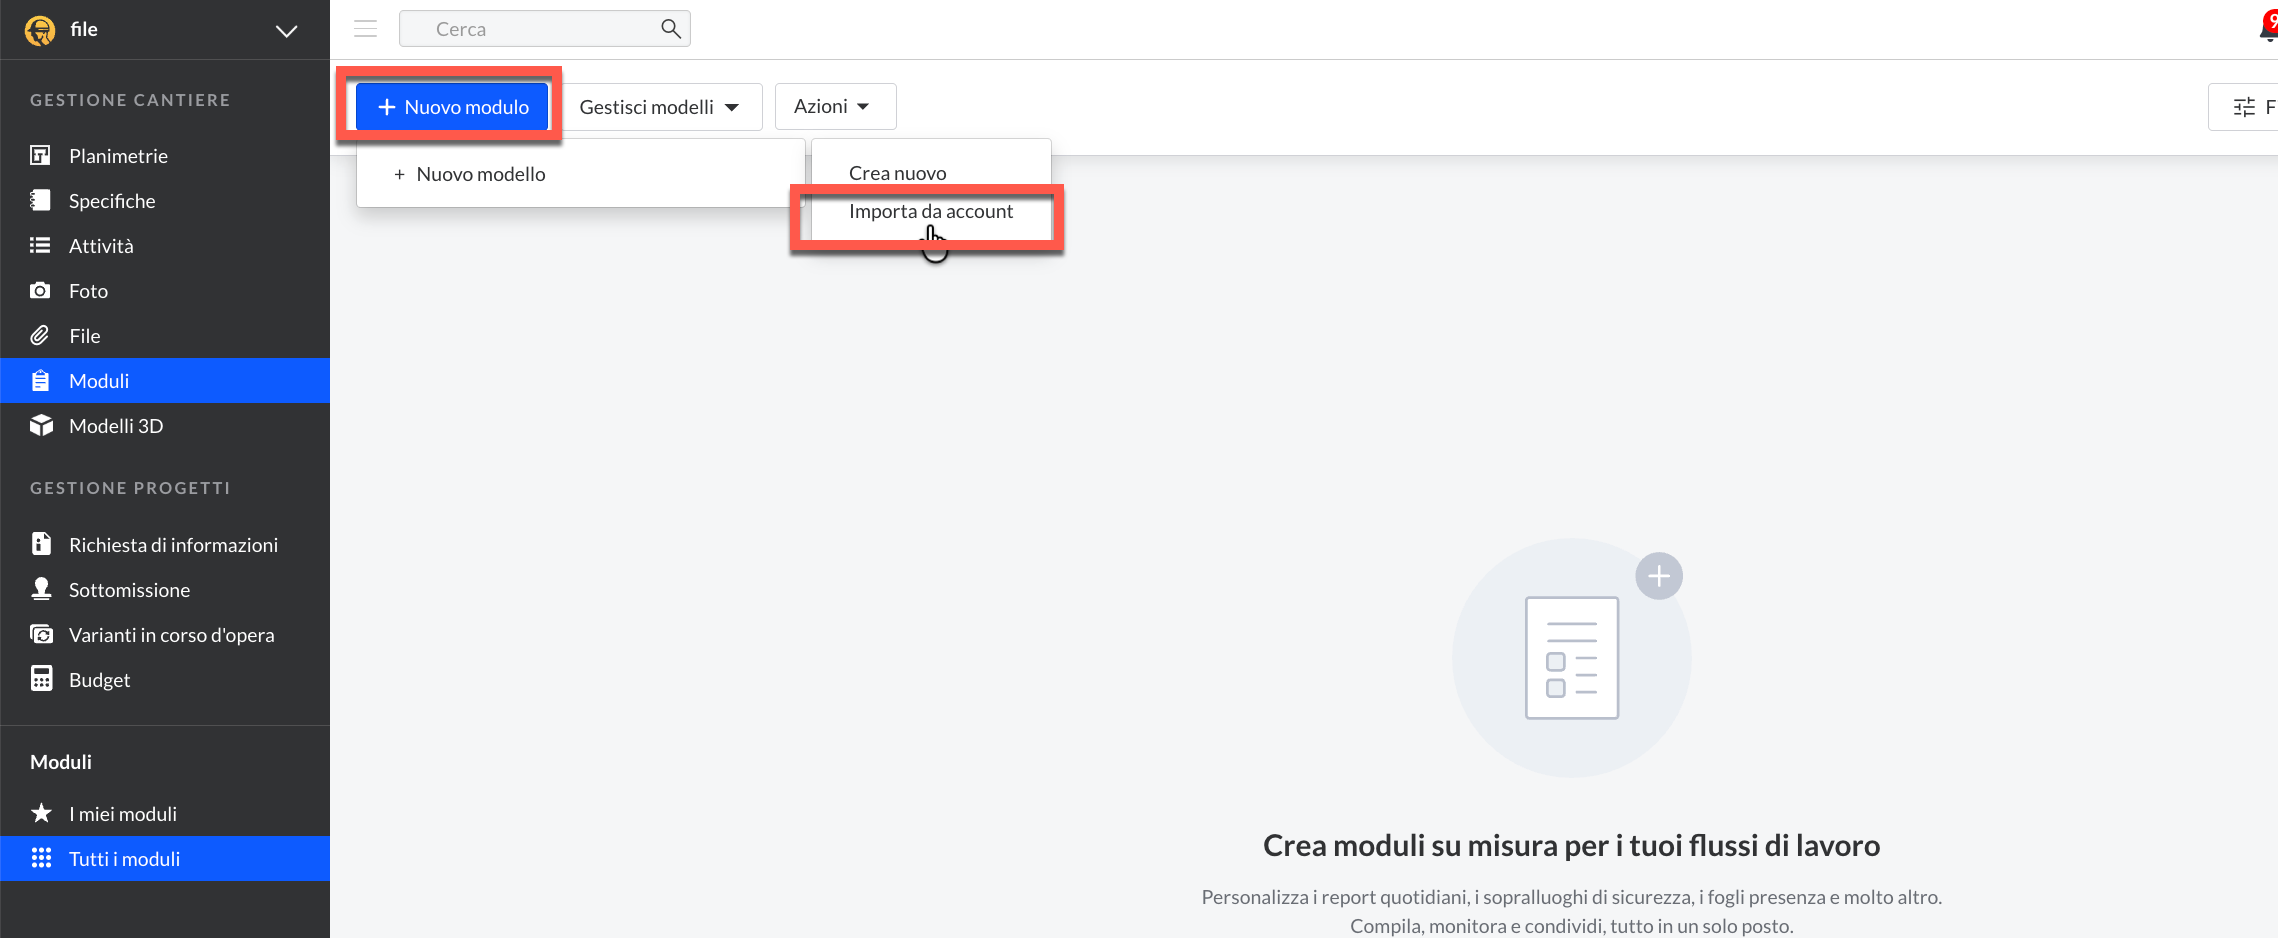Open the Gestisci modelli dropdown
2278x938 pixels.
(658, 107)
